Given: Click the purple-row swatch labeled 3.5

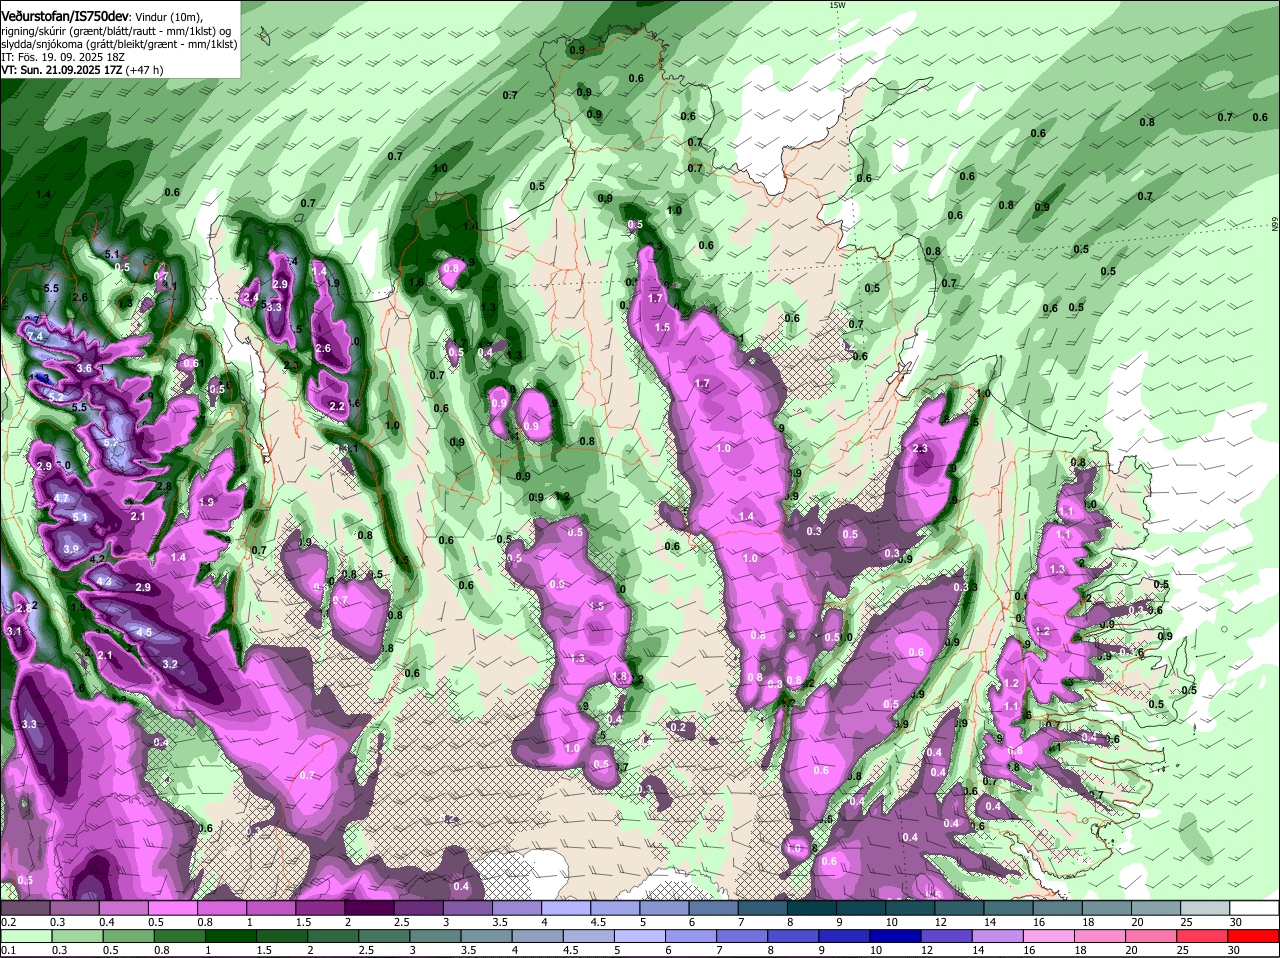Looking at the screenshot, I should (517, 907).
